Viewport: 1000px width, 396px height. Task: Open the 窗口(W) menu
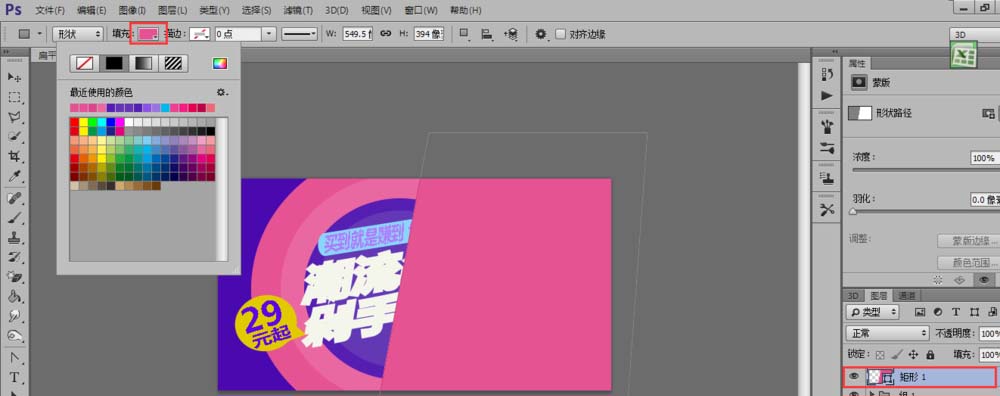coord(421,11)
